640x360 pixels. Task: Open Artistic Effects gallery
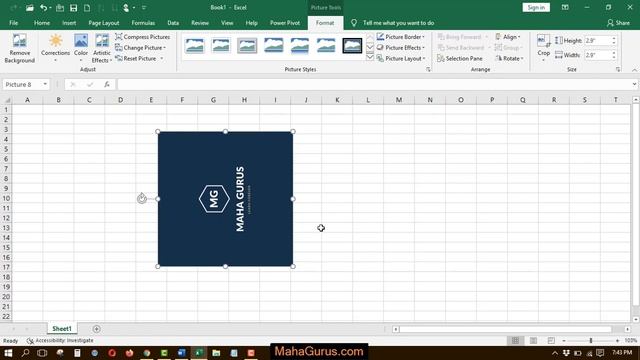pos(102,48)
